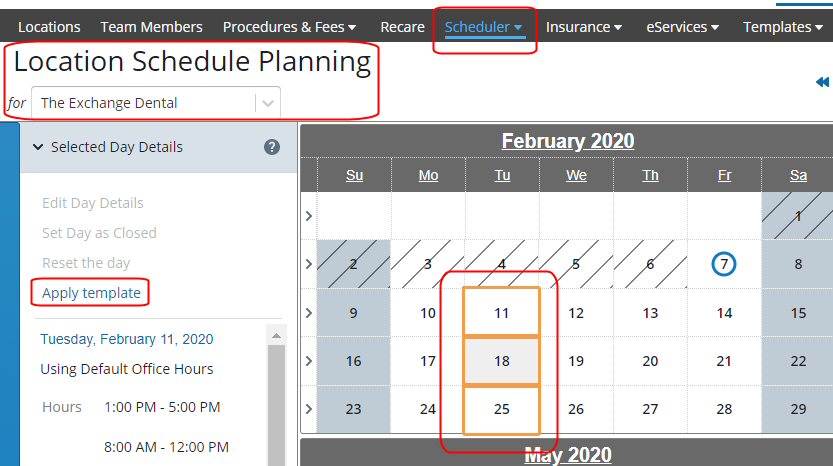Image resolution: width=833 pixels, height=466 pixels.
Task: Select the circled date February 7
Action: [724, 264]
